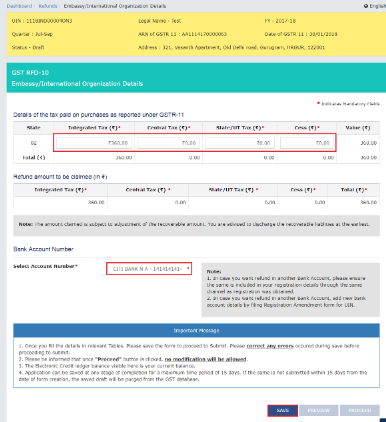Click the globe icon beside English
This screenshot has width=386, height=422.
pyautogui.click(x=366, y=6)
